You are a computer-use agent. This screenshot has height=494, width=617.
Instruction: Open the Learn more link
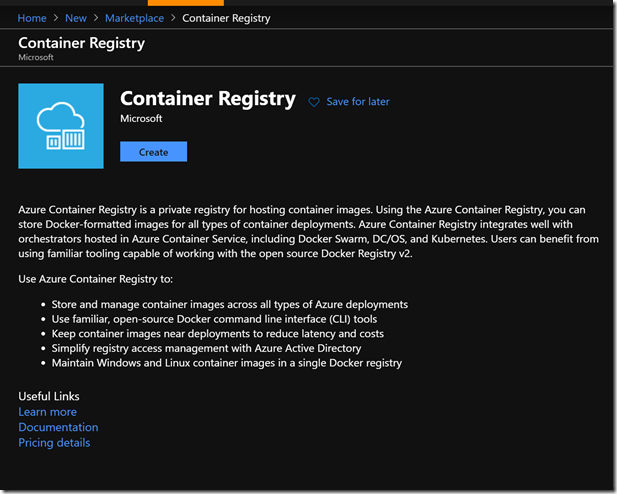[47, 412]
